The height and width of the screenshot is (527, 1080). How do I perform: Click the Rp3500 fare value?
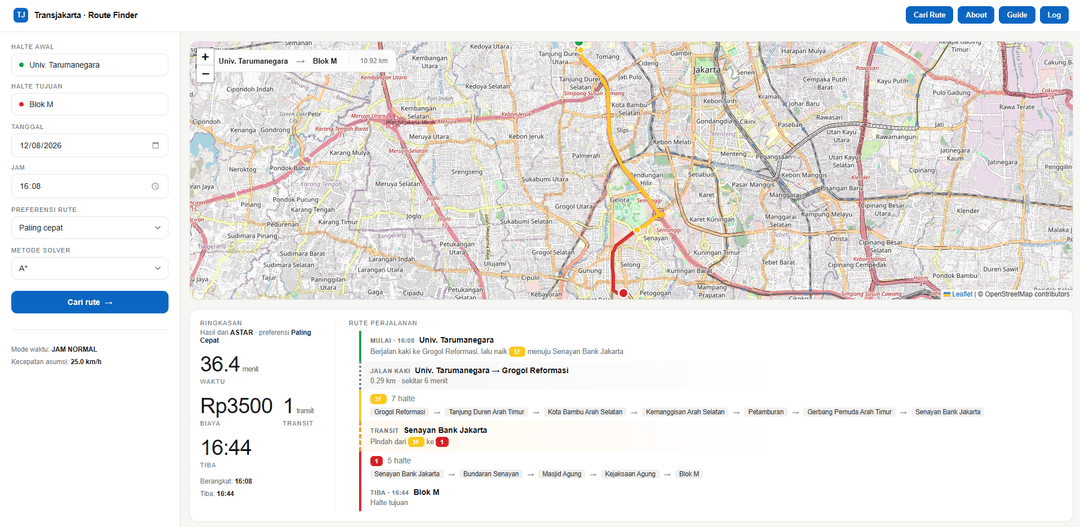click(236, 406)
